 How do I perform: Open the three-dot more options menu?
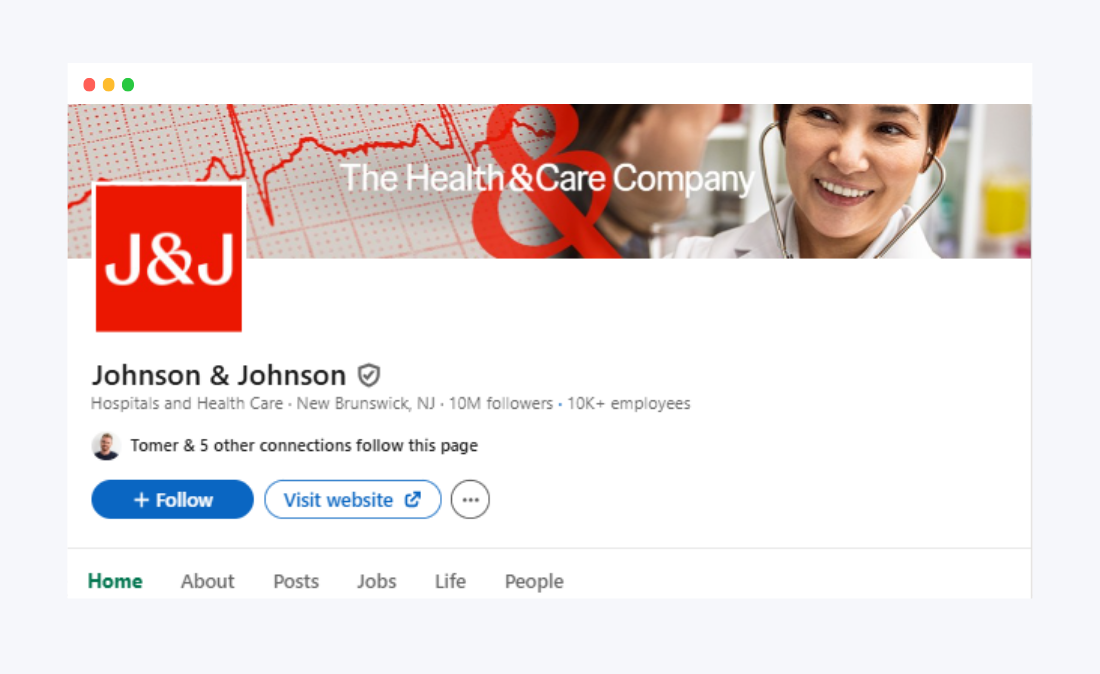pyautogui.click(x=470, y=499)
